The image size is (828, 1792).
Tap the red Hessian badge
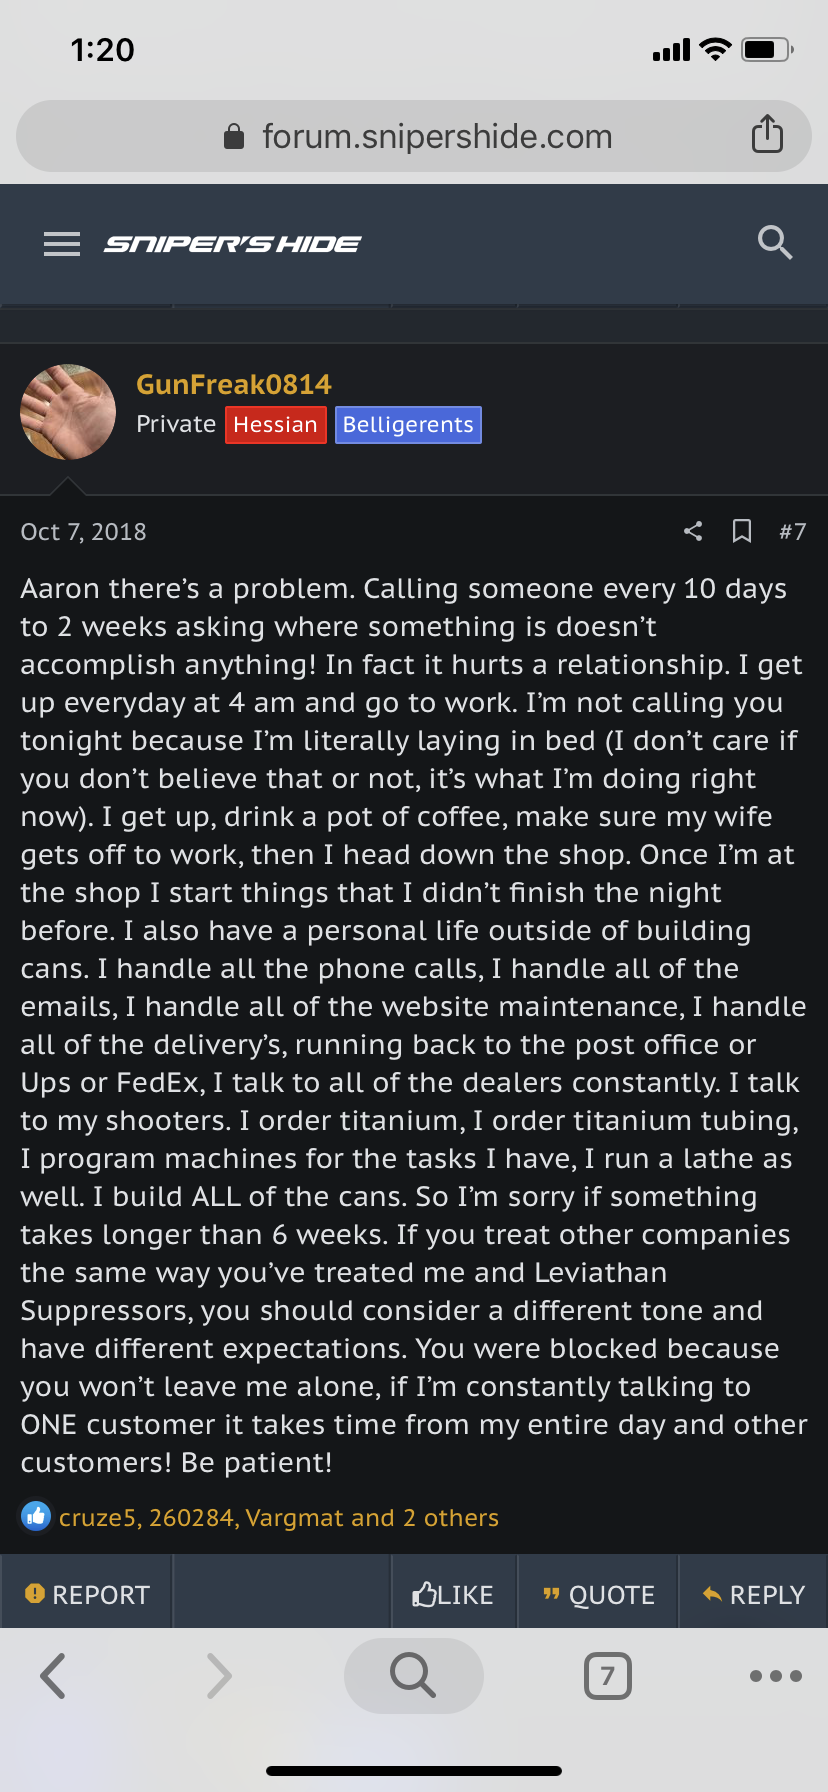coord(276,425)
